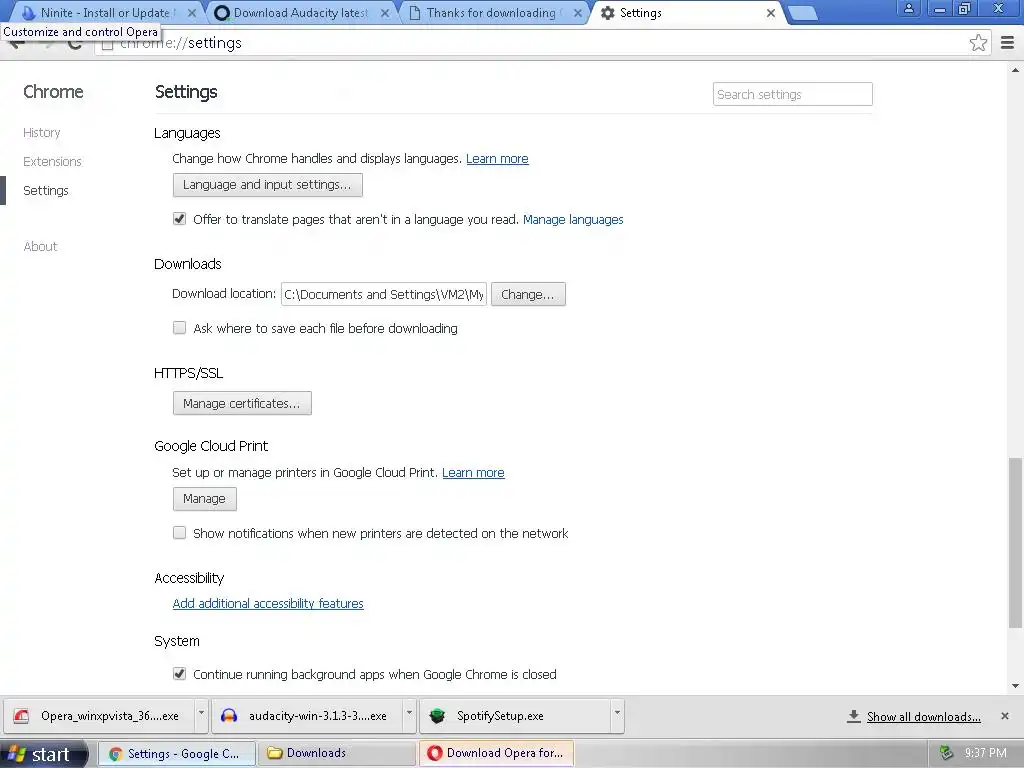Image resolution: width=1024 pixels, height=768 pixels.
Task: Open Add additional accessibility features link
Action: click(x=268, y=603)
